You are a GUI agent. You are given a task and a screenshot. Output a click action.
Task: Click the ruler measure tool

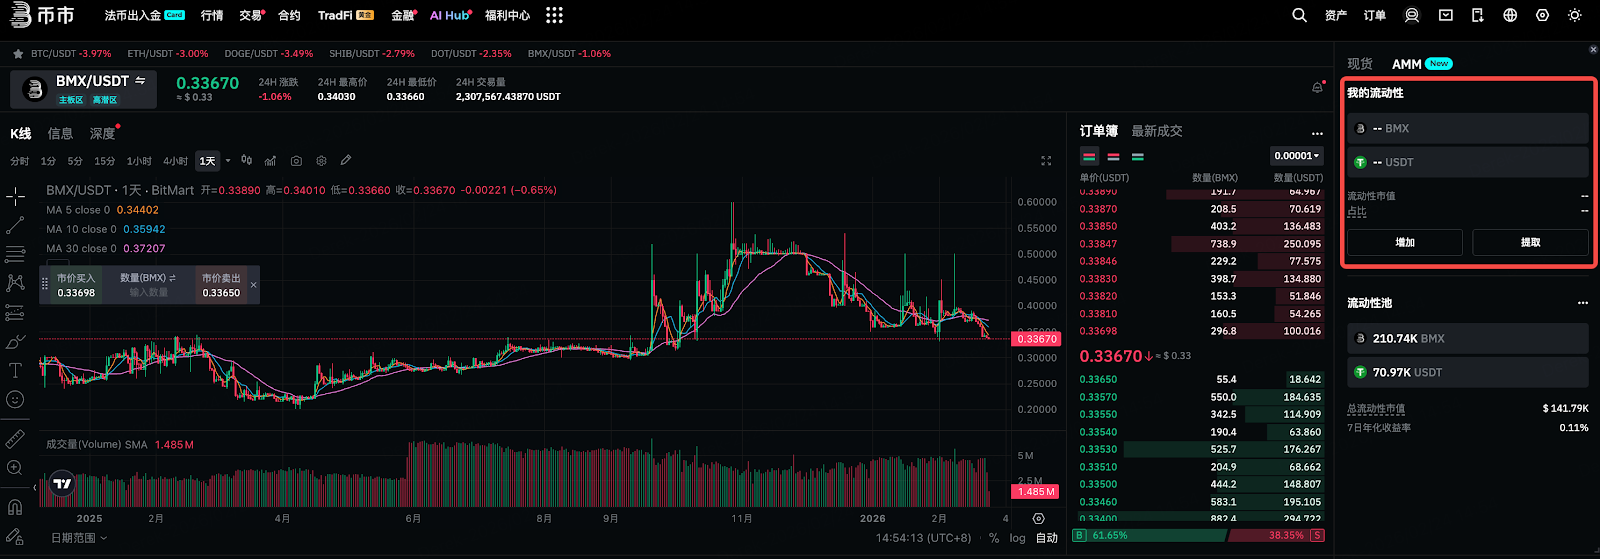15,439
